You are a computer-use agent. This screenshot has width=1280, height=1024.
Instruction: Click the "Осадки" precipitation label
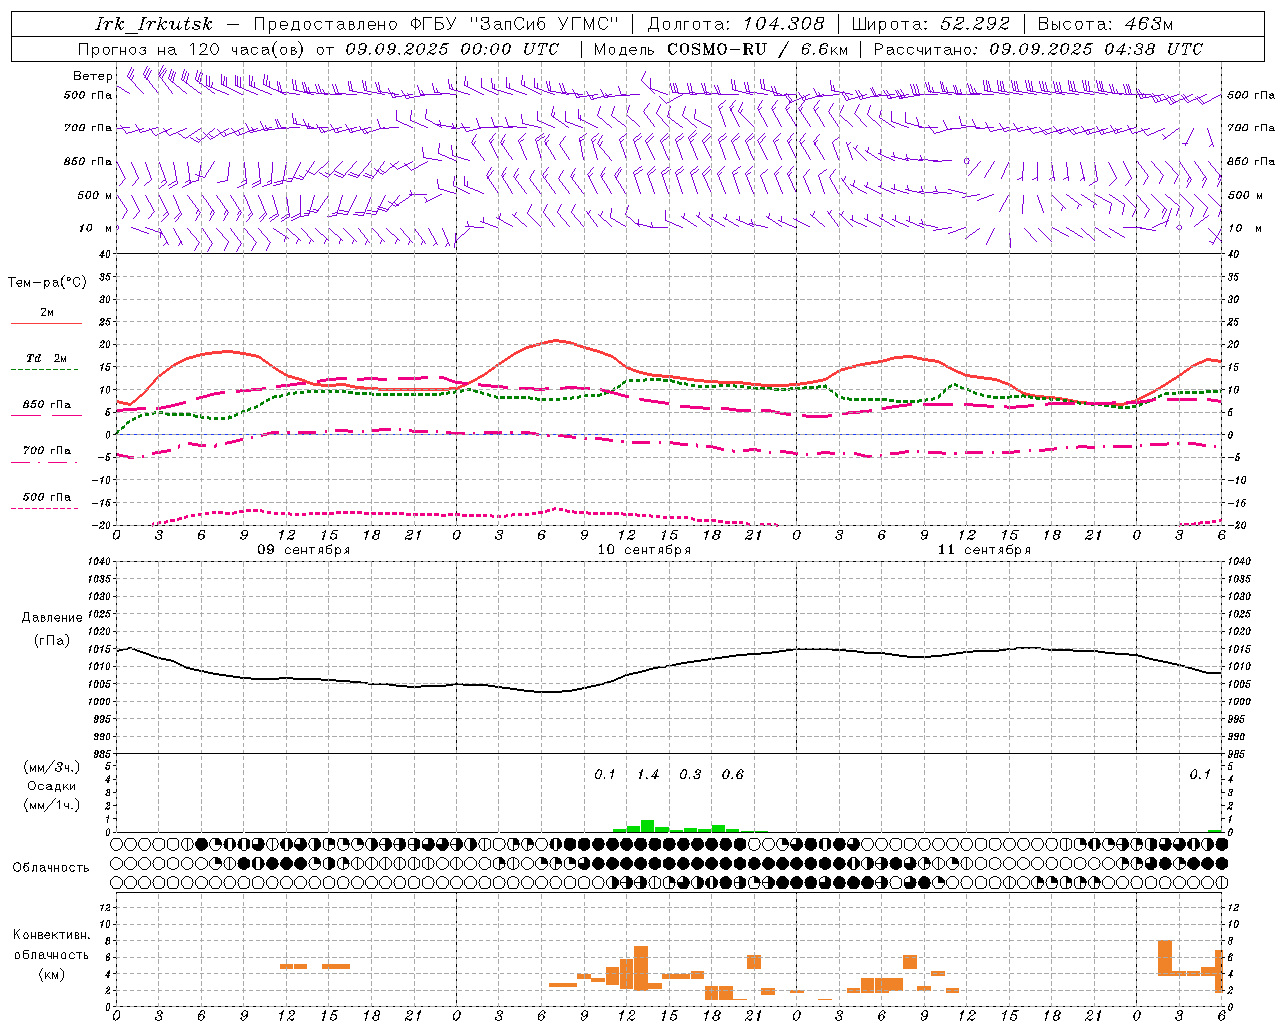click(52, 786)
